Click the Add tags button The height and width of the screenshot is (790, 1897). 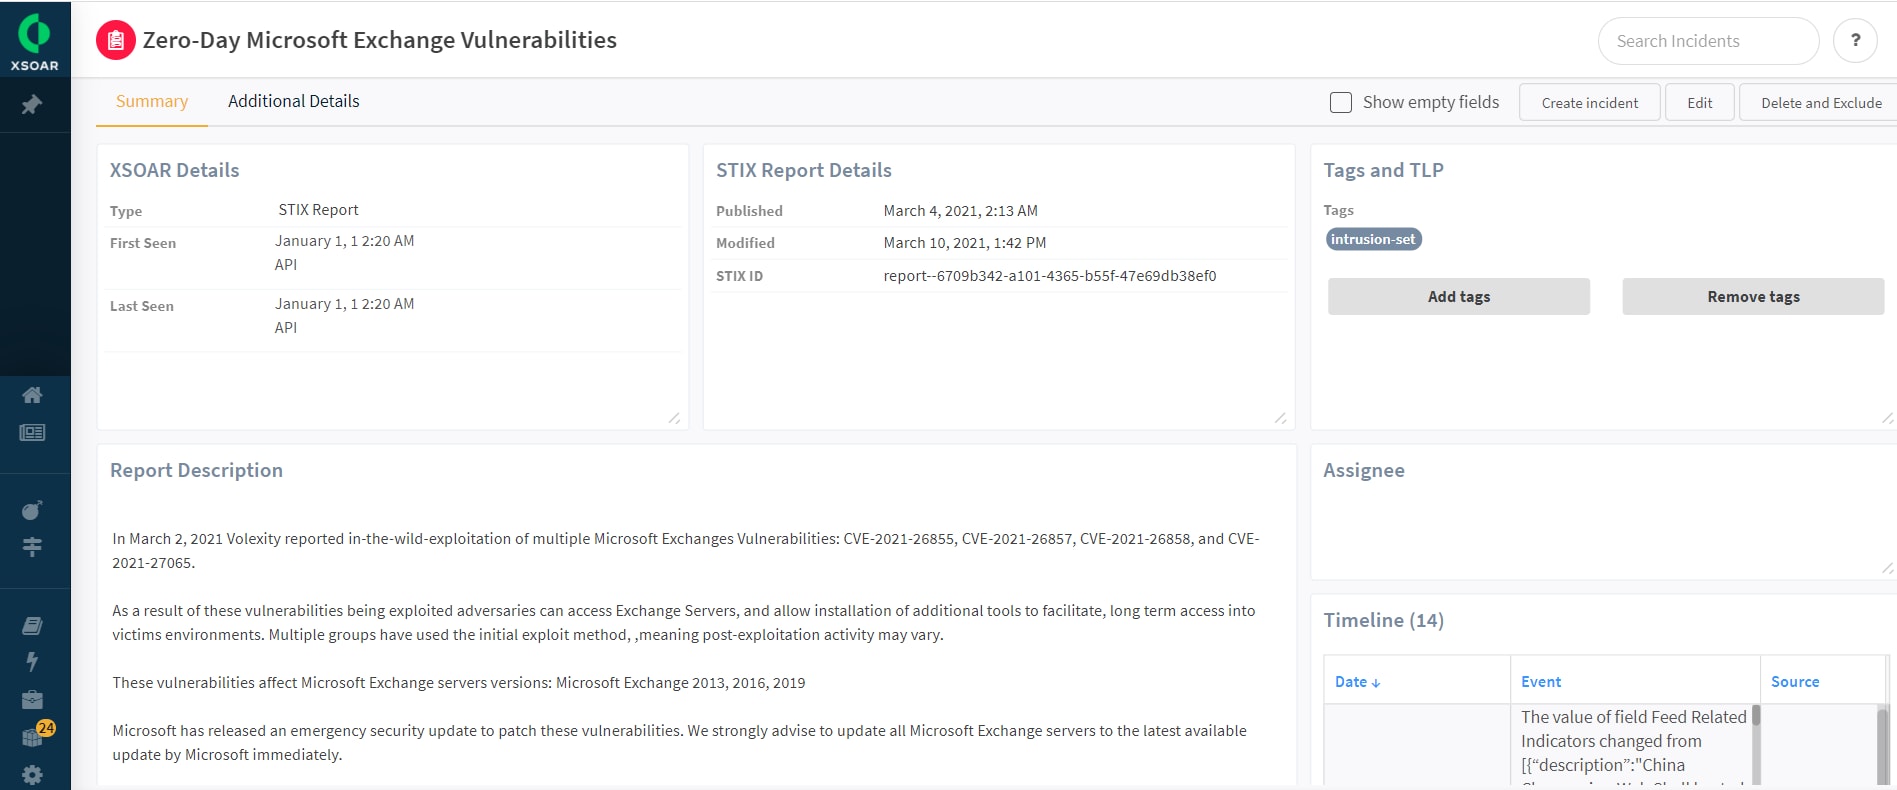(1459, 297)
